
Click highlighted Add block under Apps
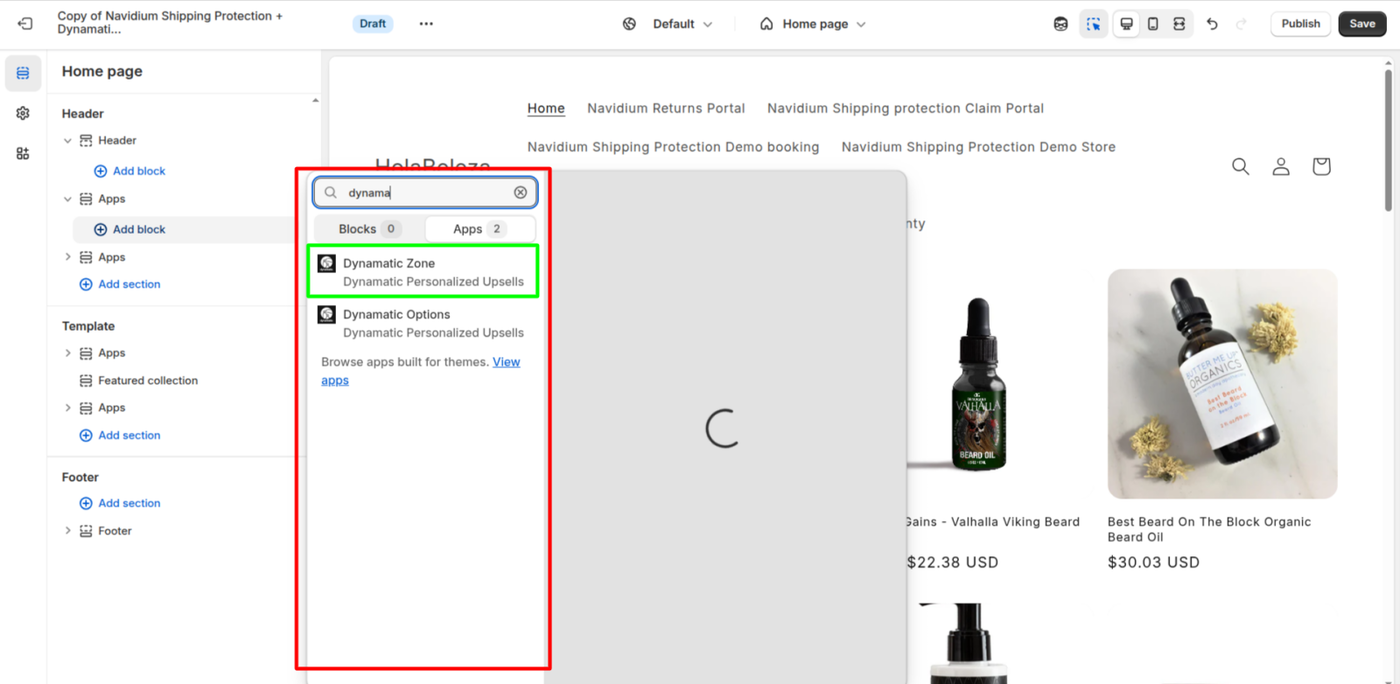130,229
